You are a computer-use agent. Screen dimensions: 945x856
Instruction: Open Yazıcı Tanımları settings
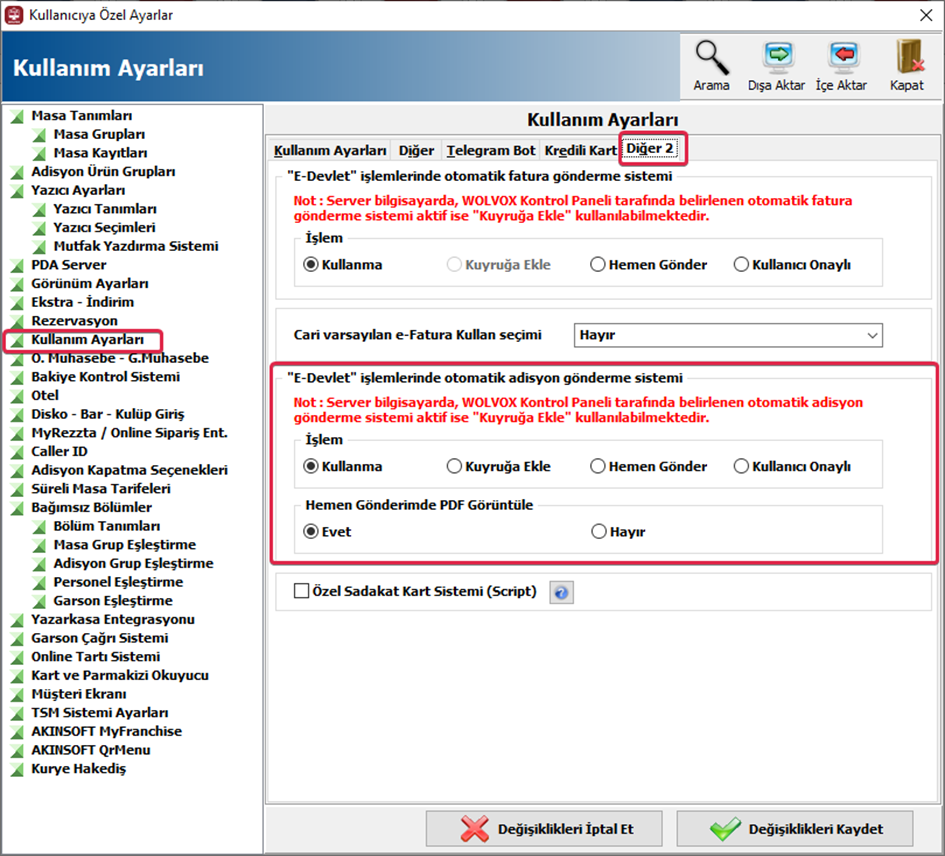(105, 209)
